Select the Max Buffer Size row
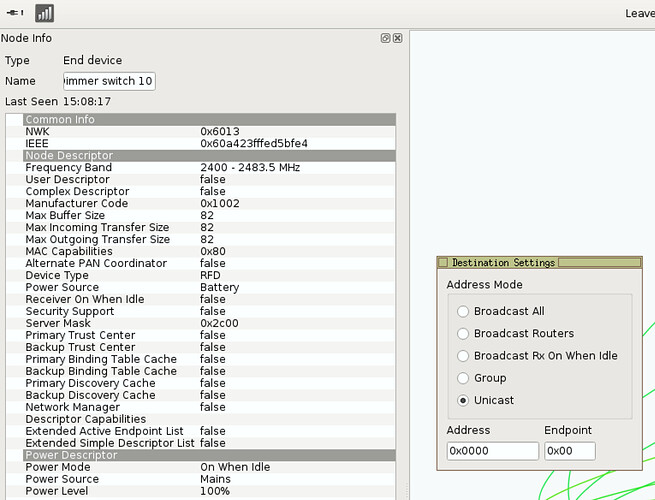The height and width of the screenshot is (500, 655). [x=201, y=215]
